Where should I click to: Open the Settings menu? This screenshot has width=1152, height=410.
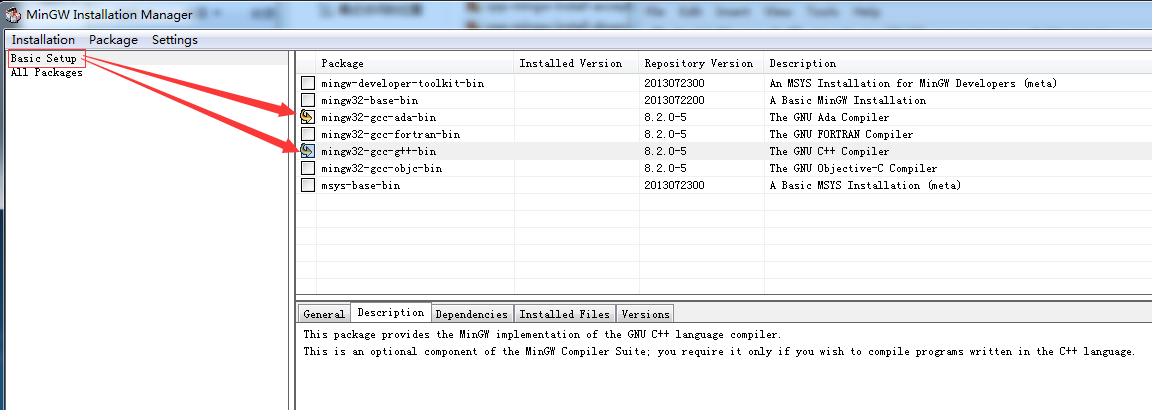(175, 40)
